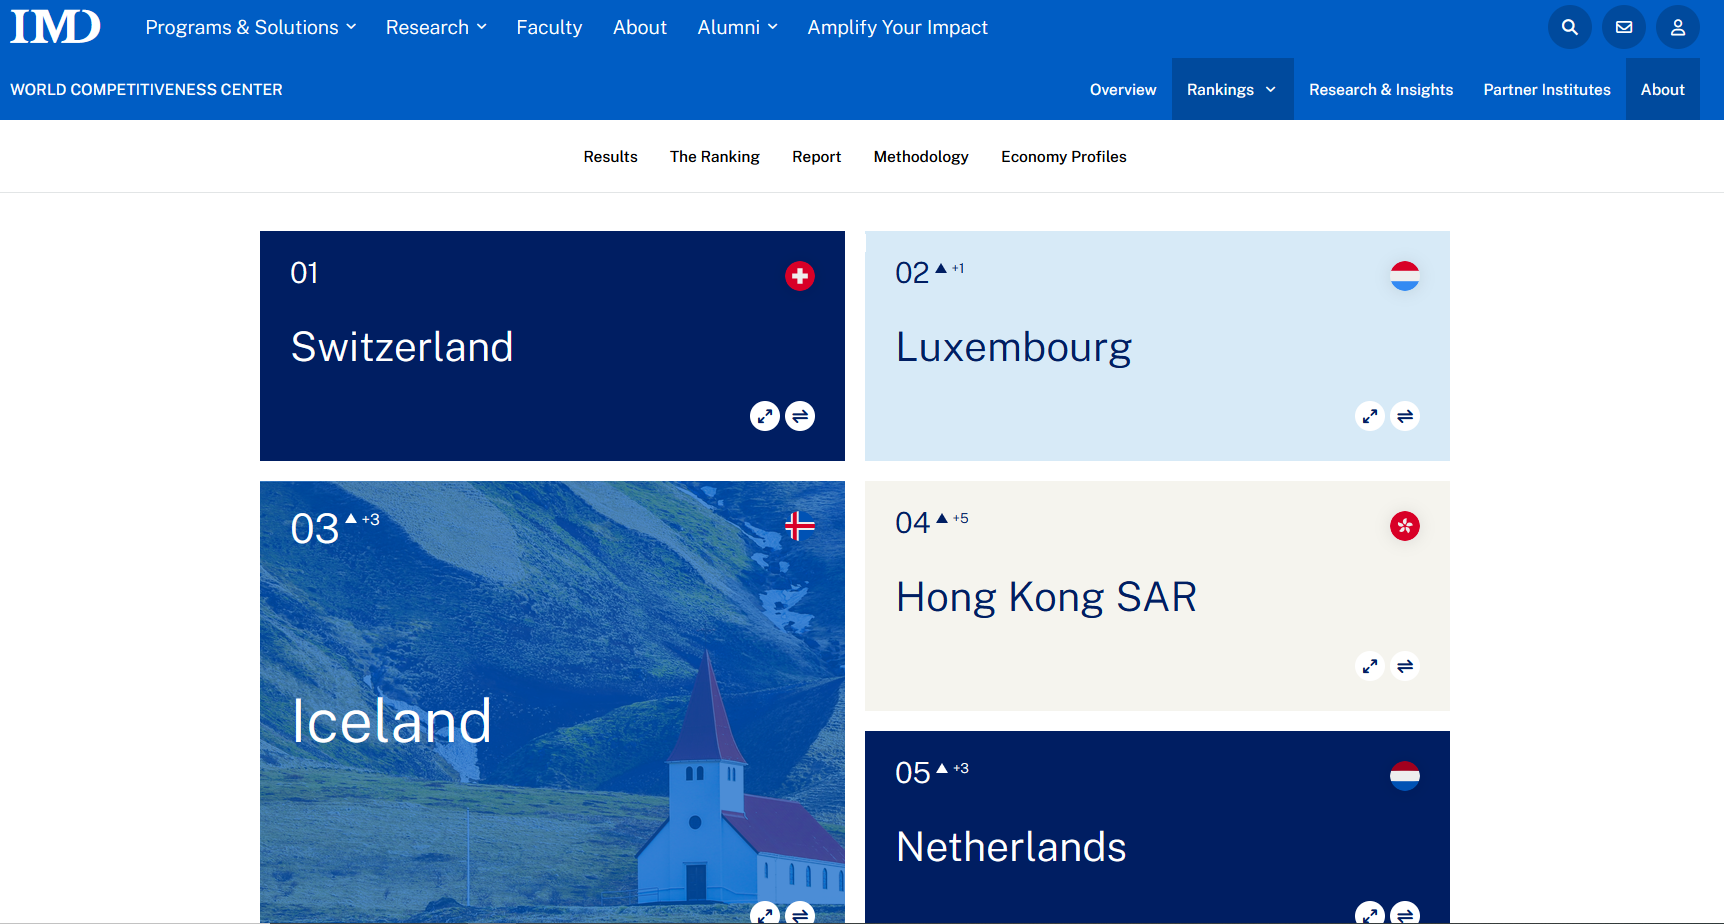Open Partner Institutes section
The image size is (1724, 924).
click(1547, 89)
